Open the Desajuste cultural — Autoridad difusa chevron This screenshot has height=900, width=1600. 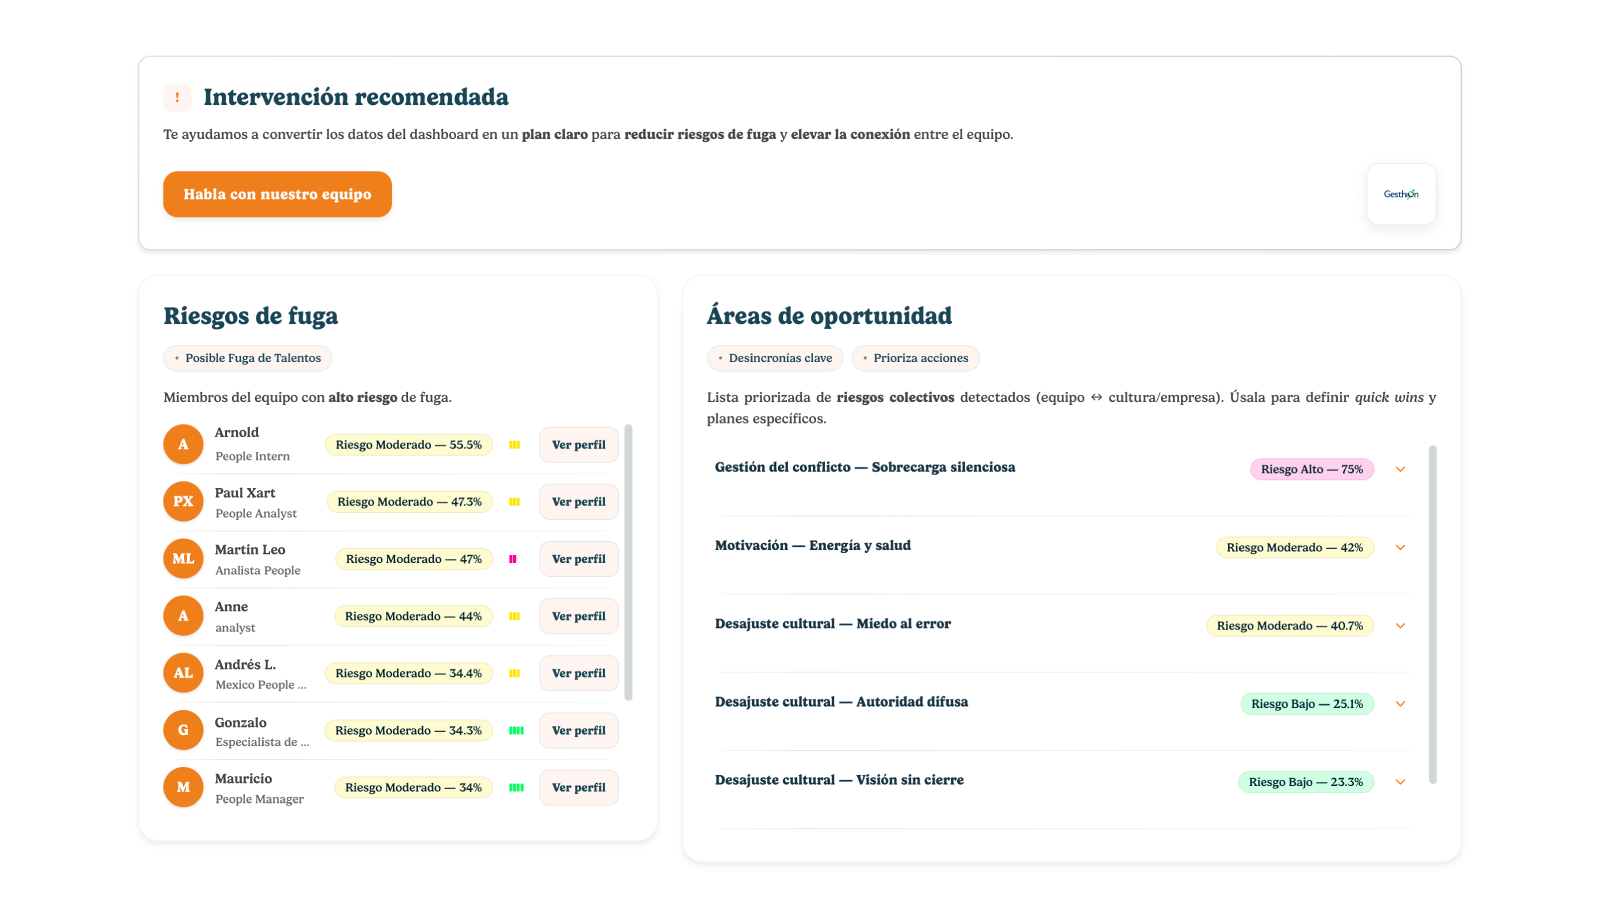1400,704
